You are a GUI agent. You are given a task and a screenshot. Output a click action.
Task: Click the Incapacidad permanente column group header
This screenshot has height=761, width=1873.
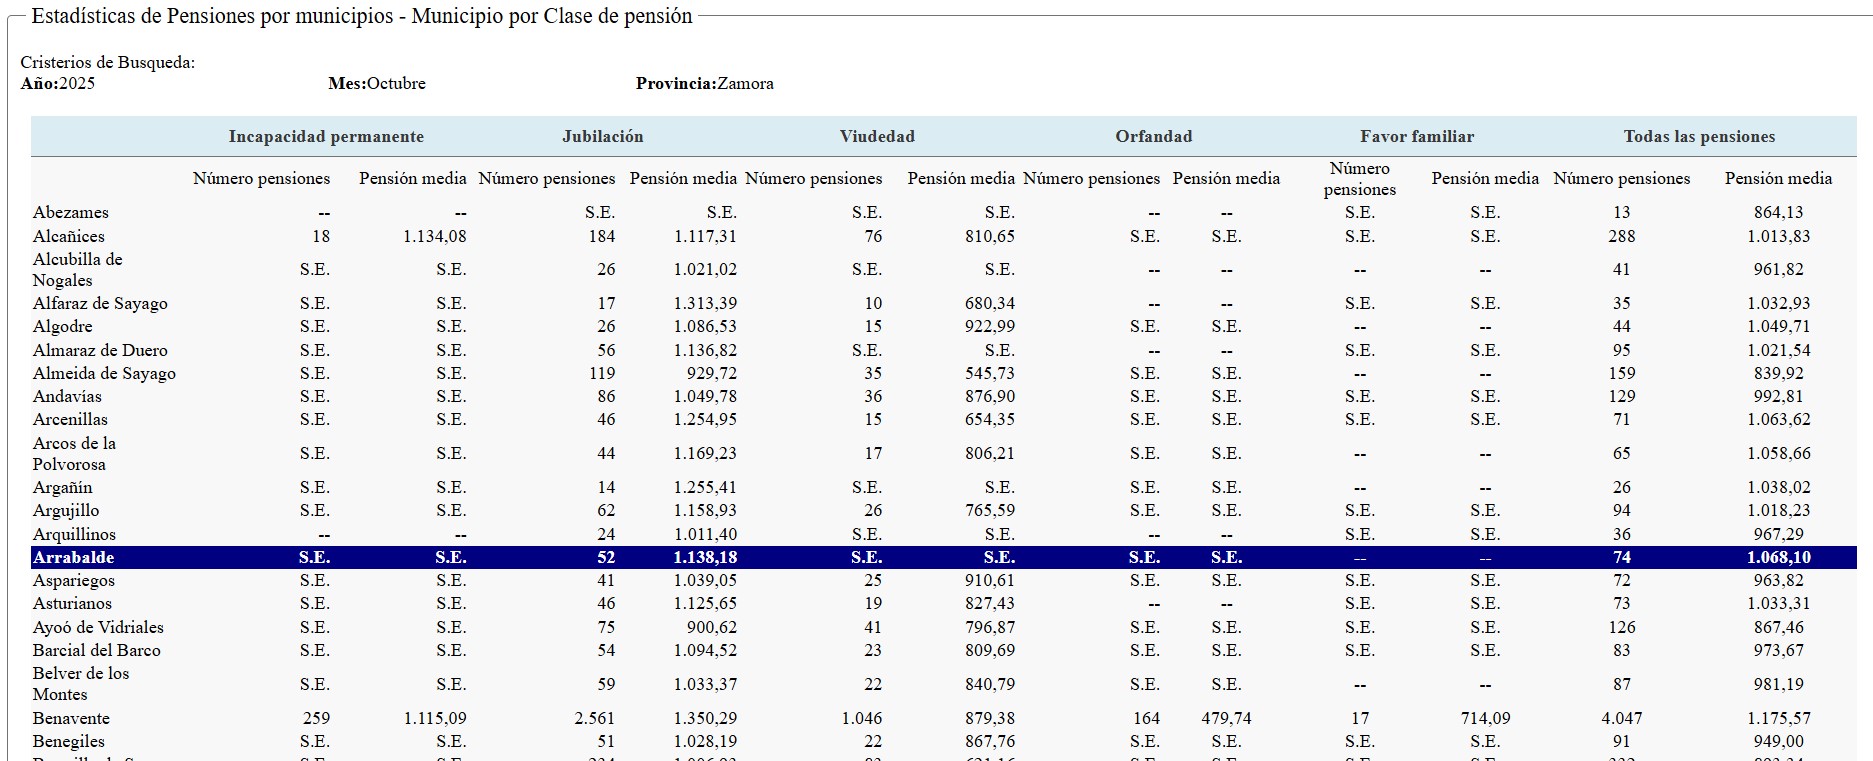(x=326, y=137)
